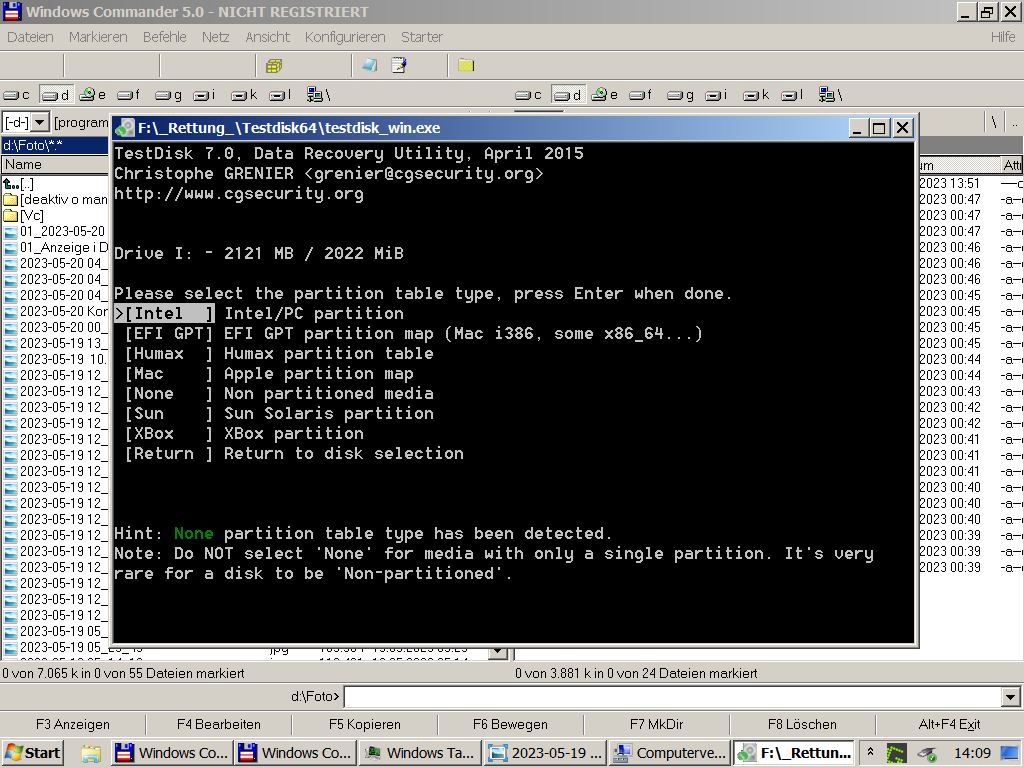Viewport: 1024px width, 768px height.
Task: Click the blue sheets toolbar icon
Action: [x=370, y=65]
